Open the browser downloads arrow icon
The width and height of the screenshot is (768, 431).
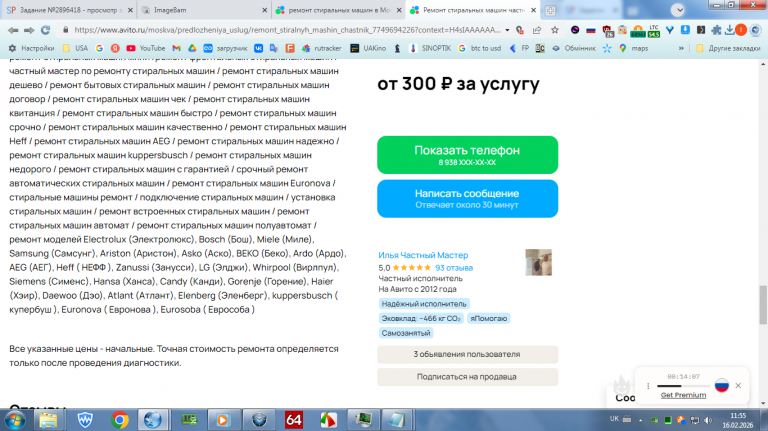click(x=729, y=30)
